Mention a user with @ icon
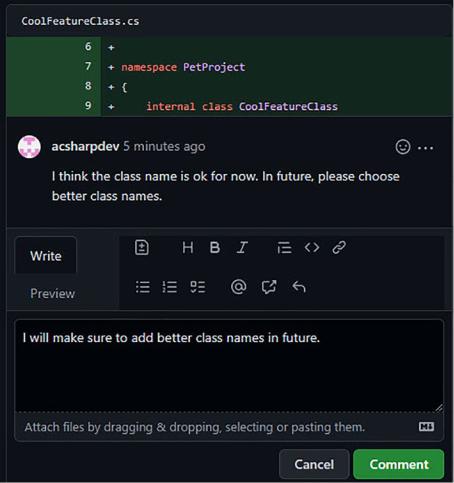The width and height of the screenshot is (454, 483). click(239, 287)
